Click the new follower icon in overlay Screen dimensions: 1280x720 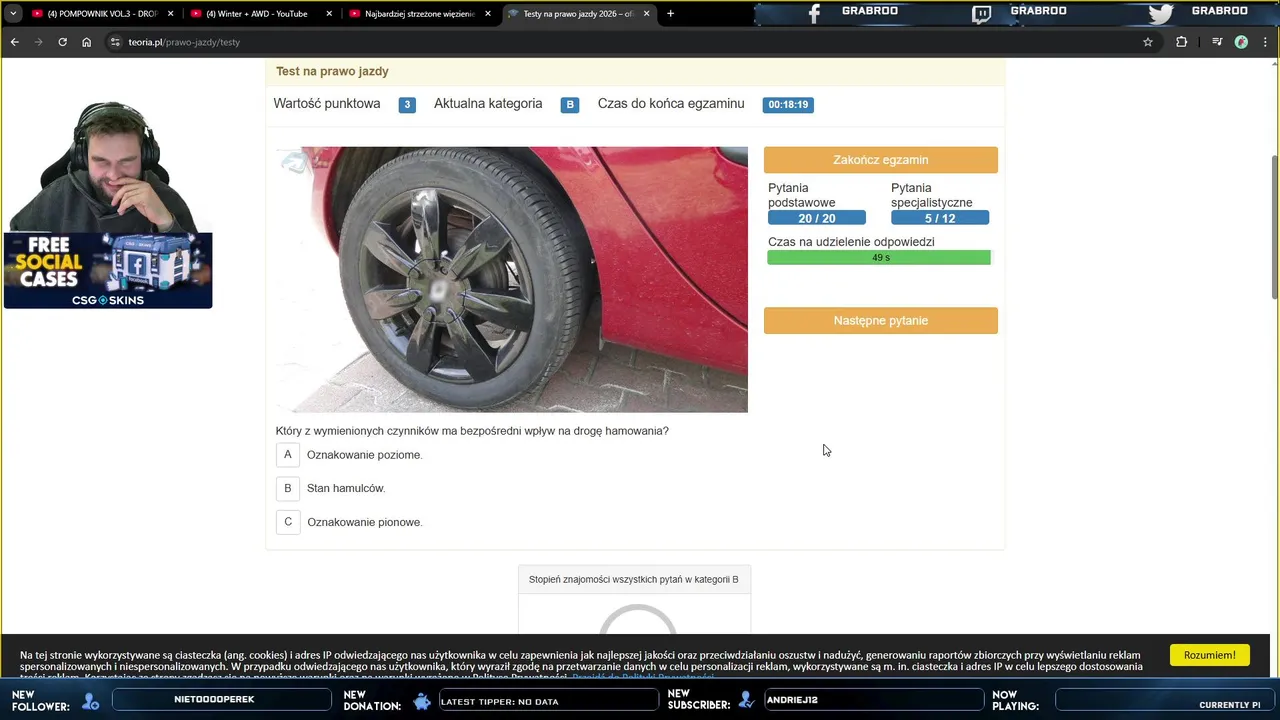pyautogui.click(x=91, y=702)
